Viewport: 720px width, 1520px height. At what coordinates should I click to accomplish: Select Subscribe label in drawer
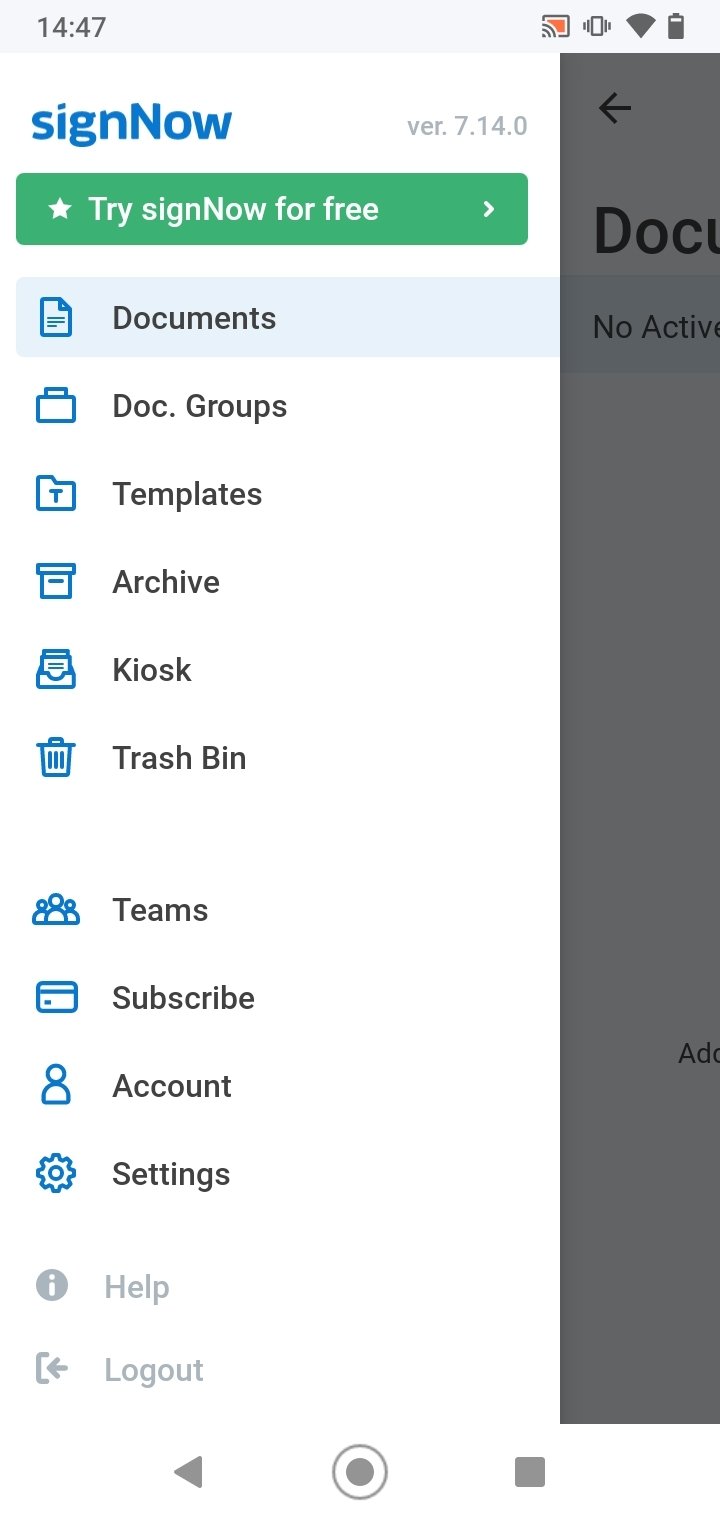(x=183, y=998)
